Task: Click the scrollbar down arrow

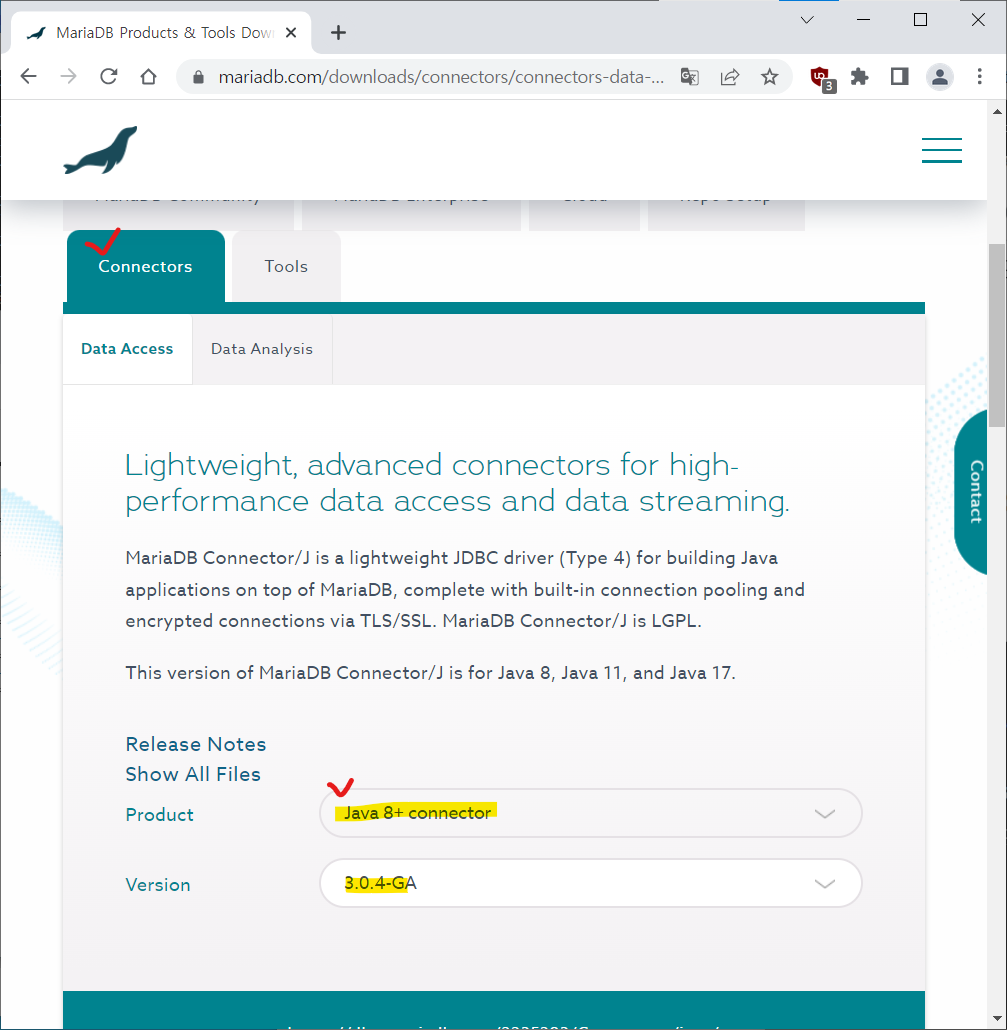Action: pyautogui.click(x=997, y=1019)
